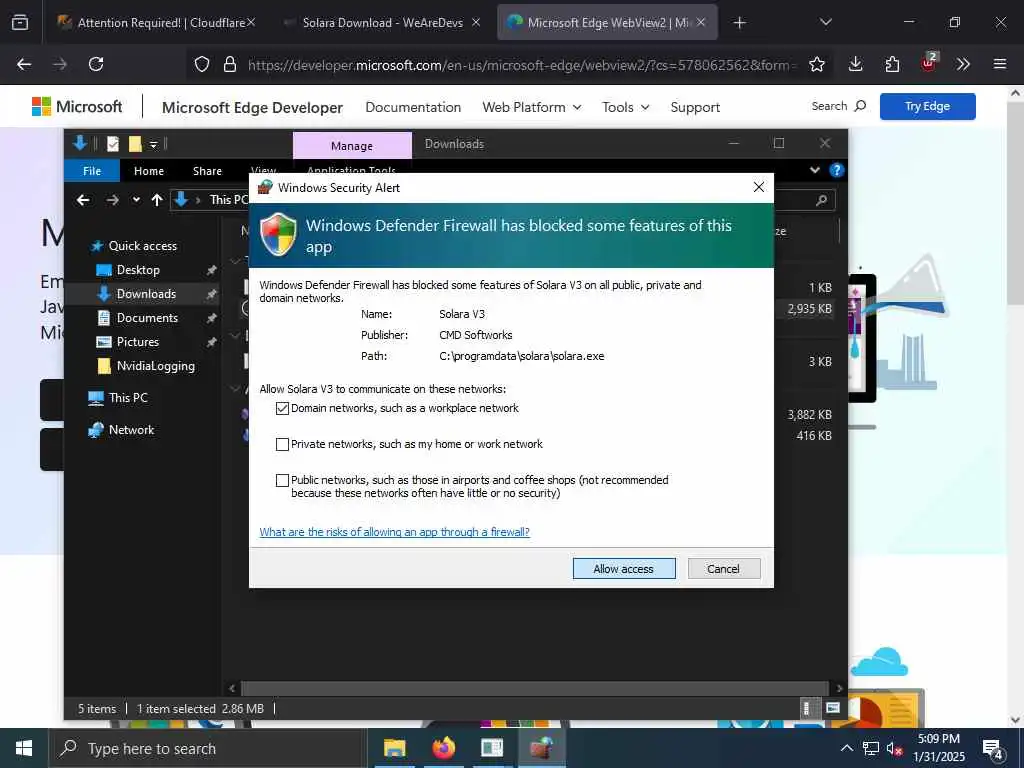Open the browser hamburger menu
1024x768 pixels.
click(1000, 64)
